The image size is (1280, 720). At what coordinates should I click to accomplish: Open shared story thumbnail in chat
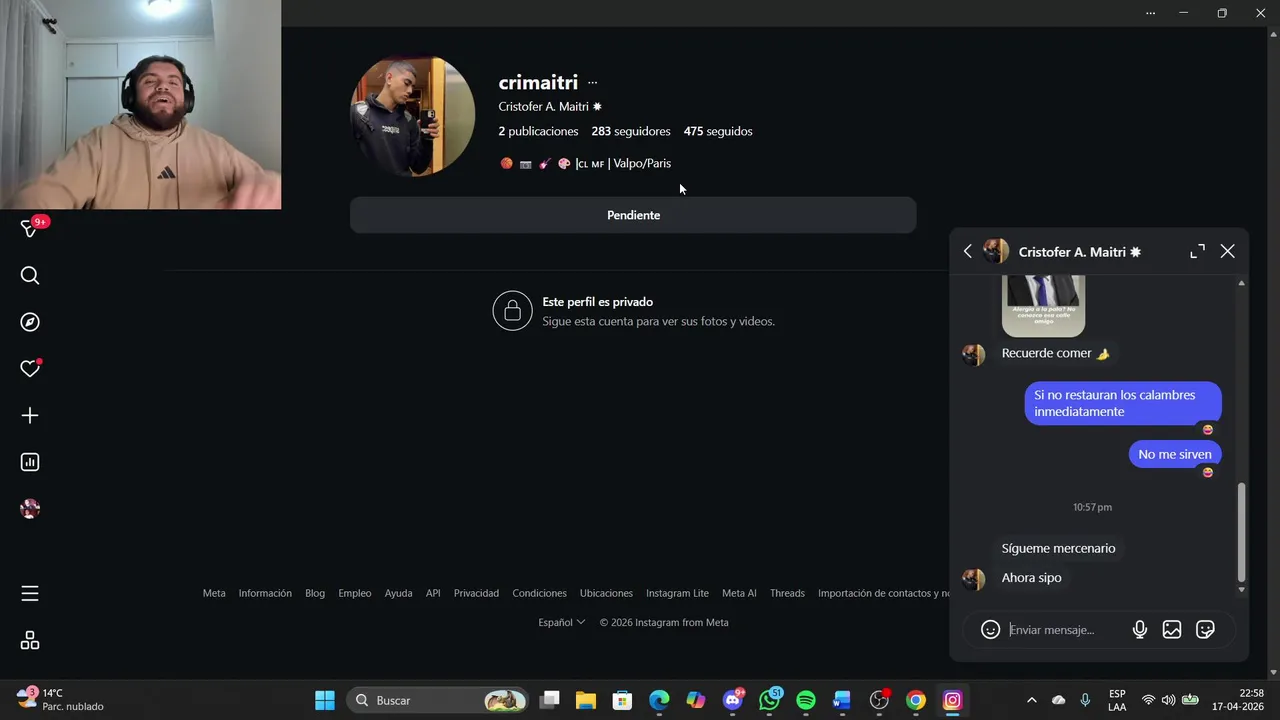tap(1043, 306)
